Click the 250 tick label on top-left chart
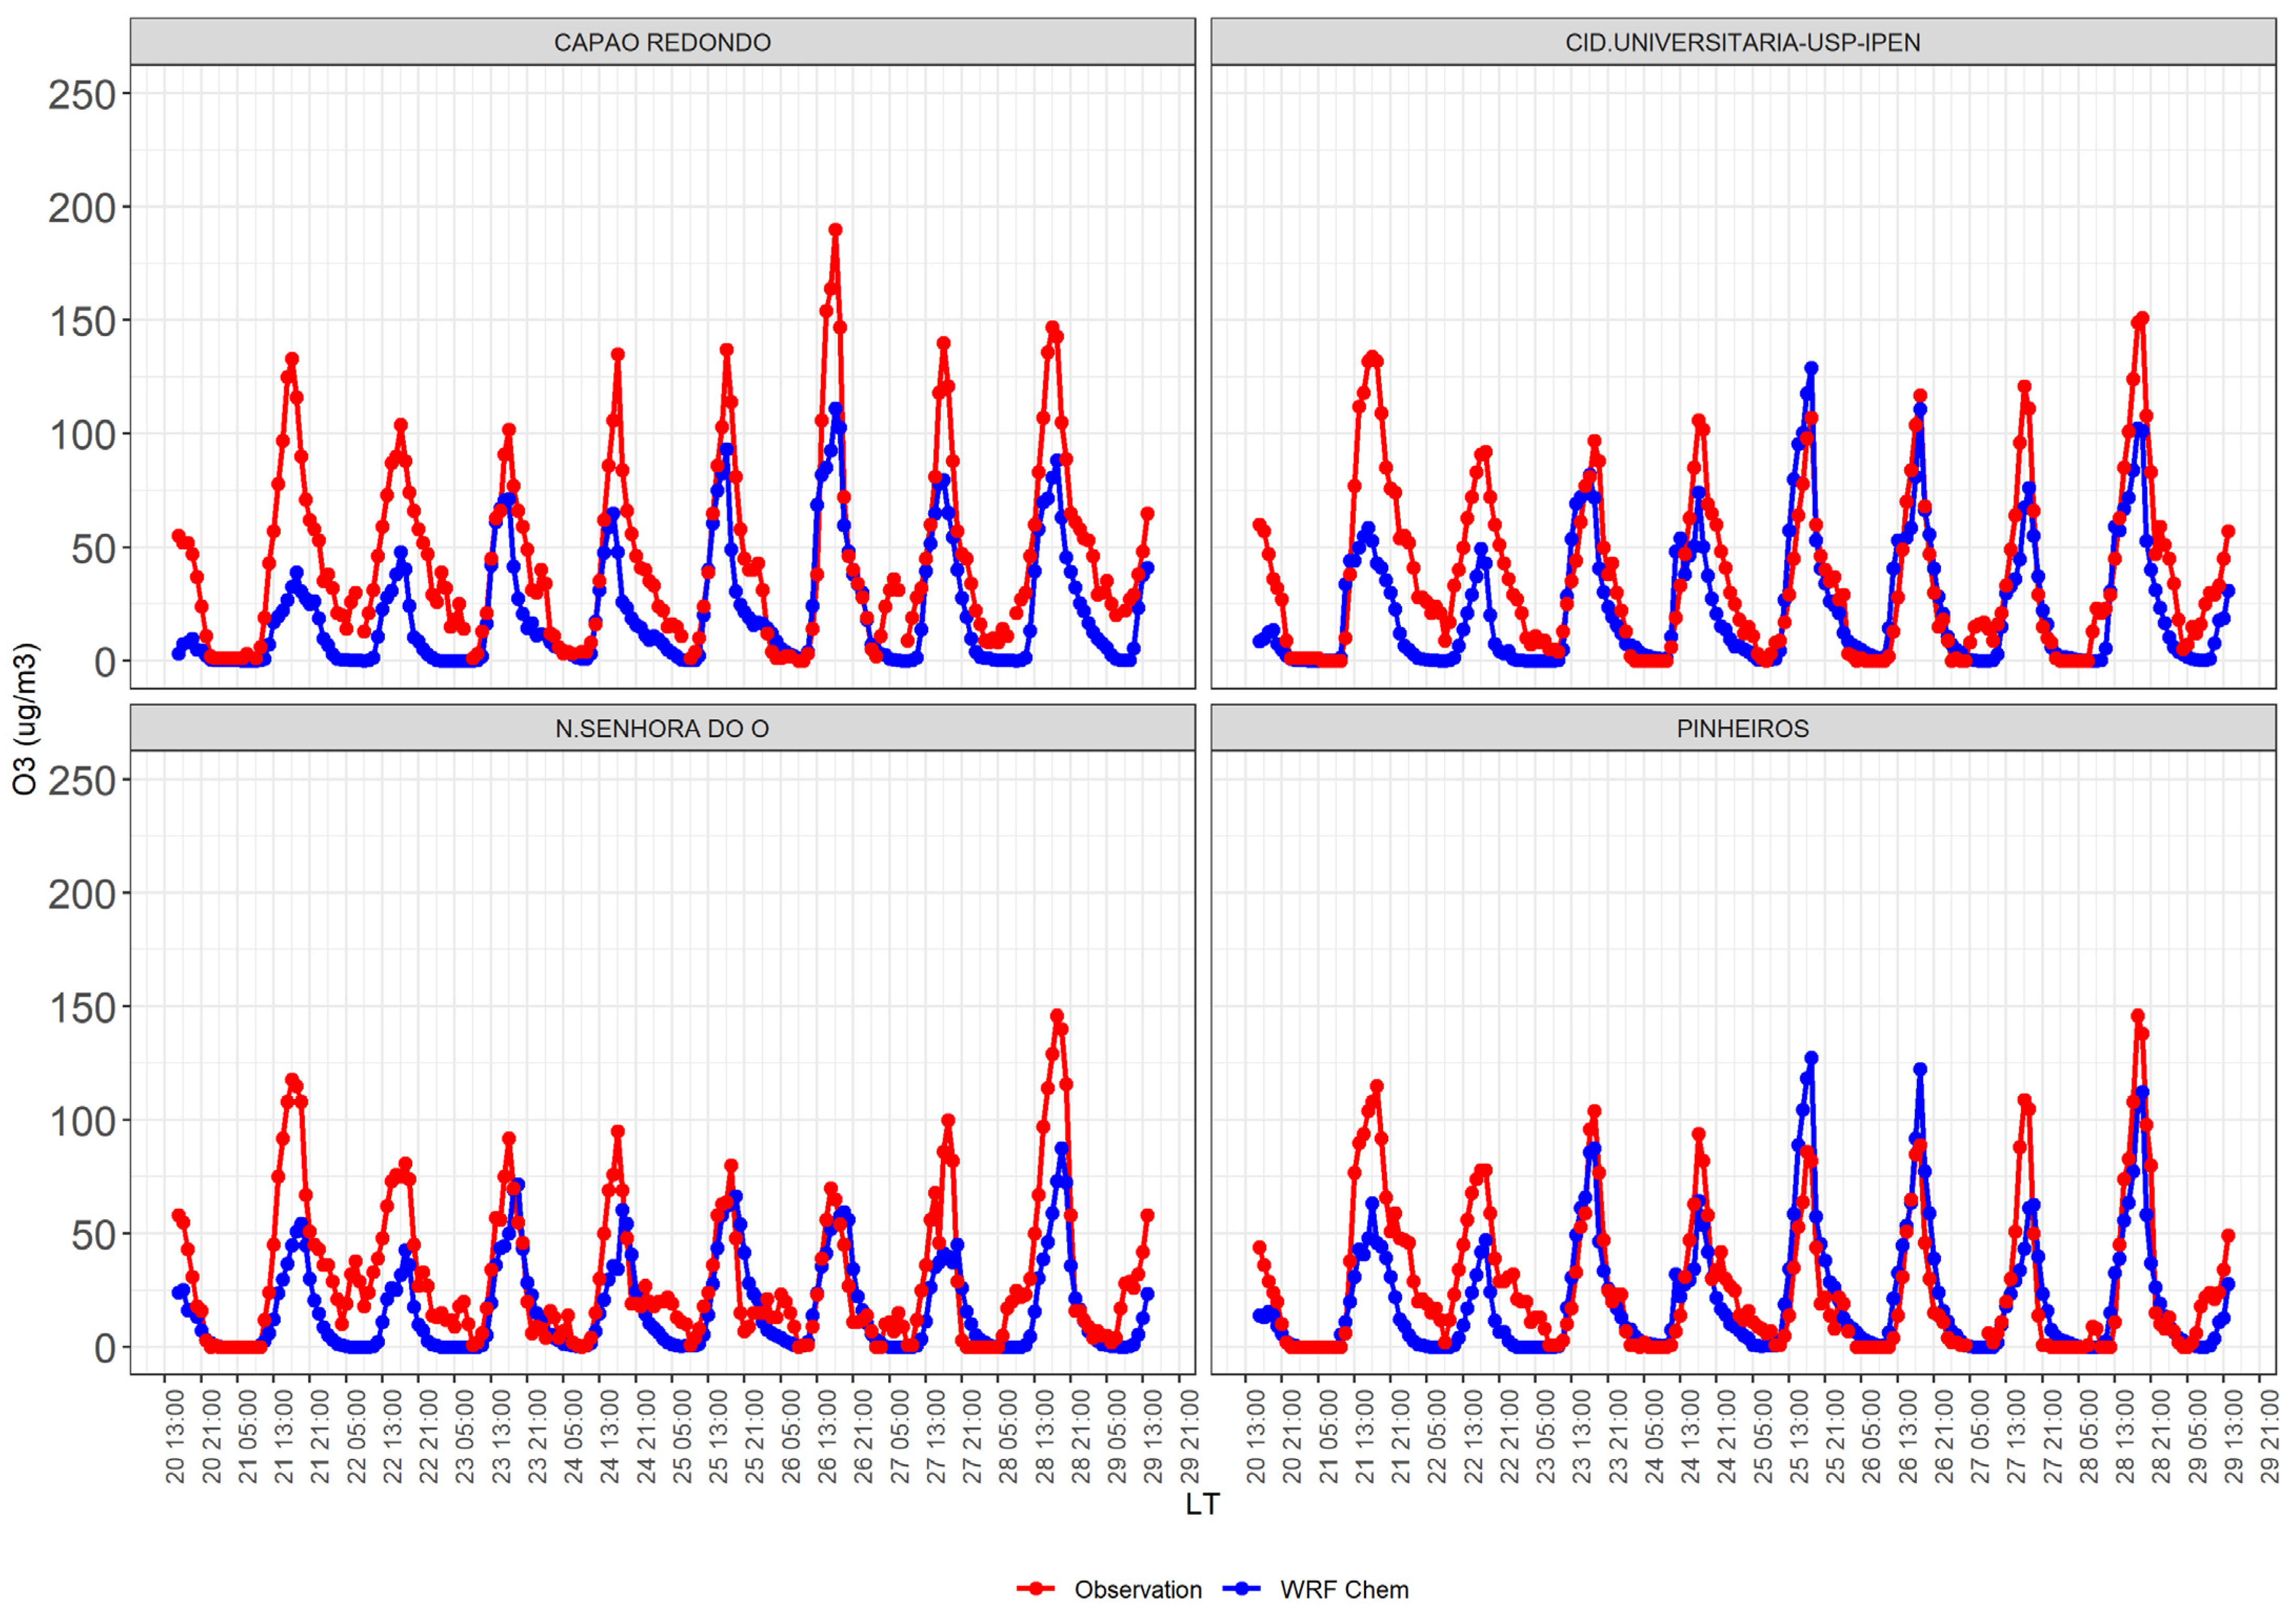 pyautogui.click(x=82, y=95)
